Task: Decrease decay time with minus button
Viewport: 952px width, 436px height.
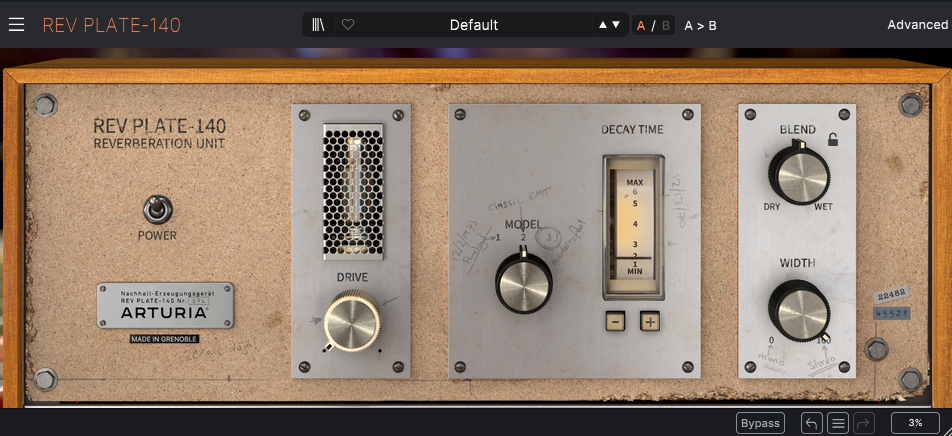Action: coord(615,321)
